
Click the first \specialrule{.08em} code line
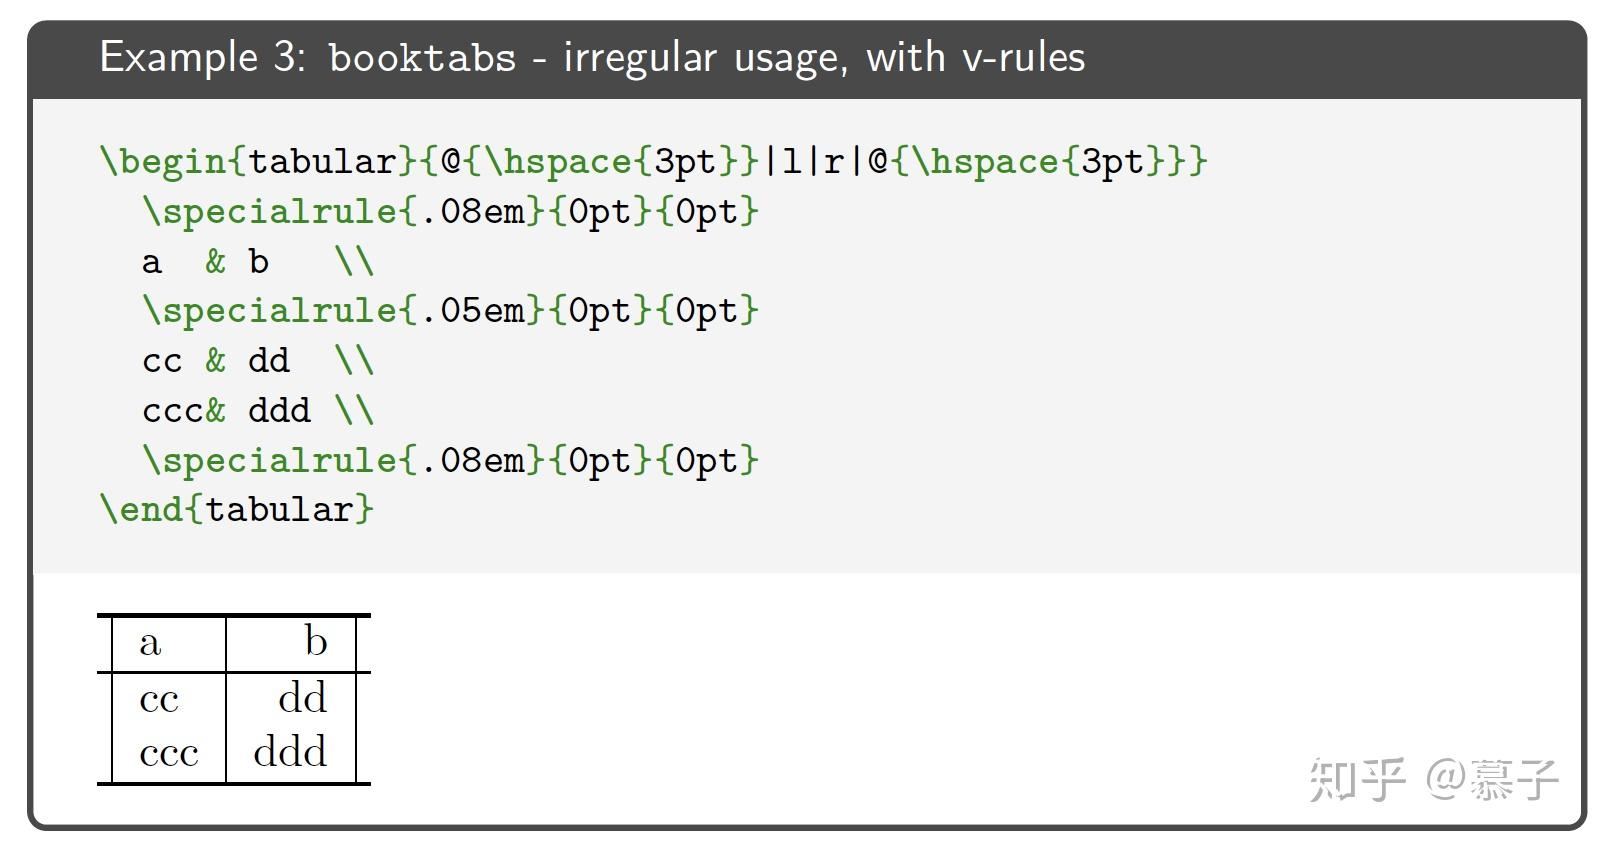coord(450,211)
